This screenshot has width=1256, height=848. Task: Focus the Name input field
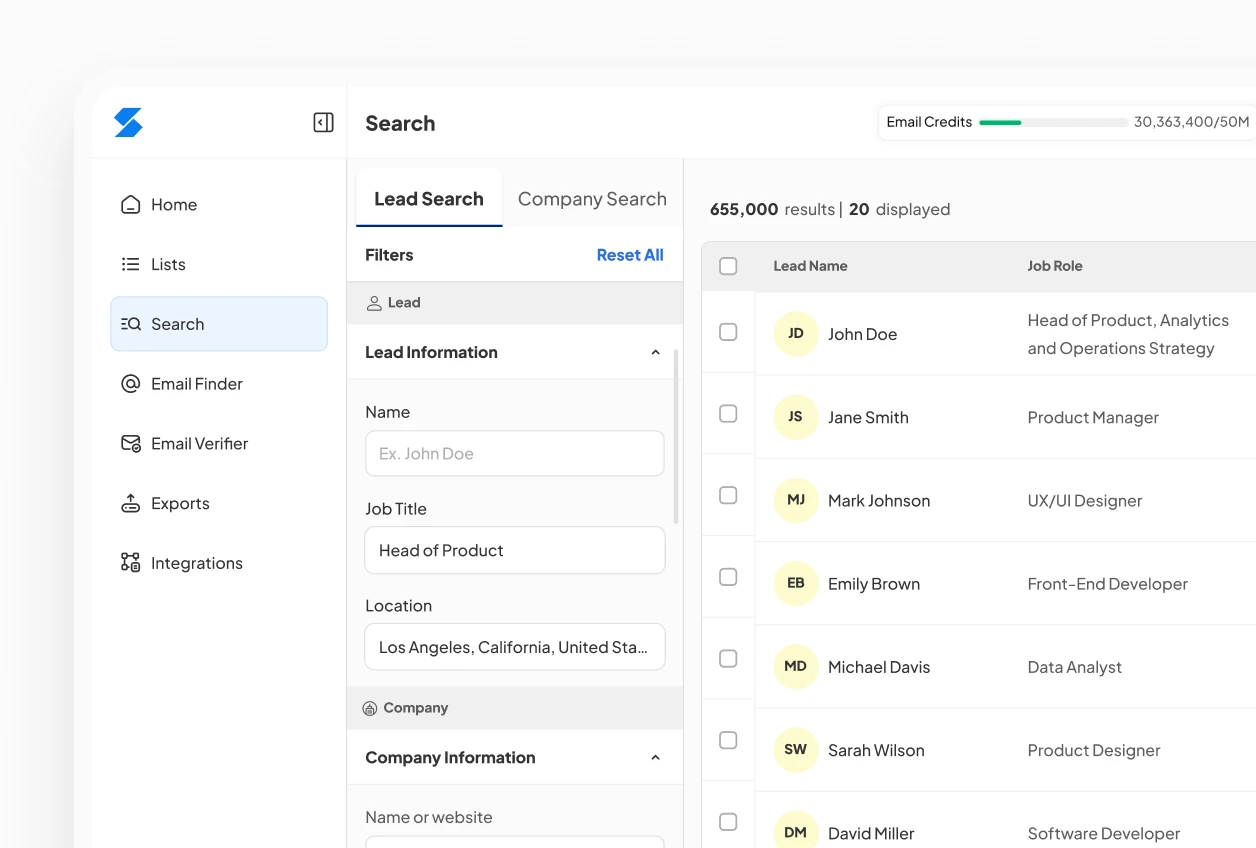(515, 453)
